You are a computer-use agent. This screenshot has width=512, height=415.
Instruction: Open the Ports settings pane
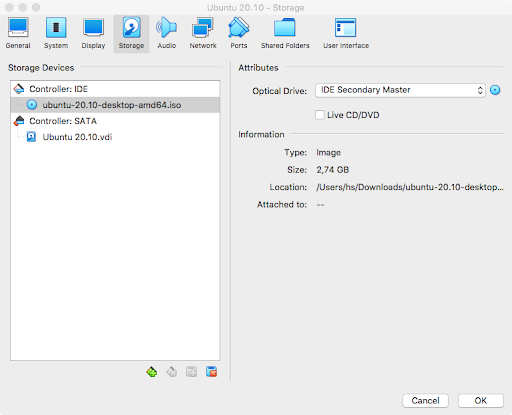(x=239, y=34)
